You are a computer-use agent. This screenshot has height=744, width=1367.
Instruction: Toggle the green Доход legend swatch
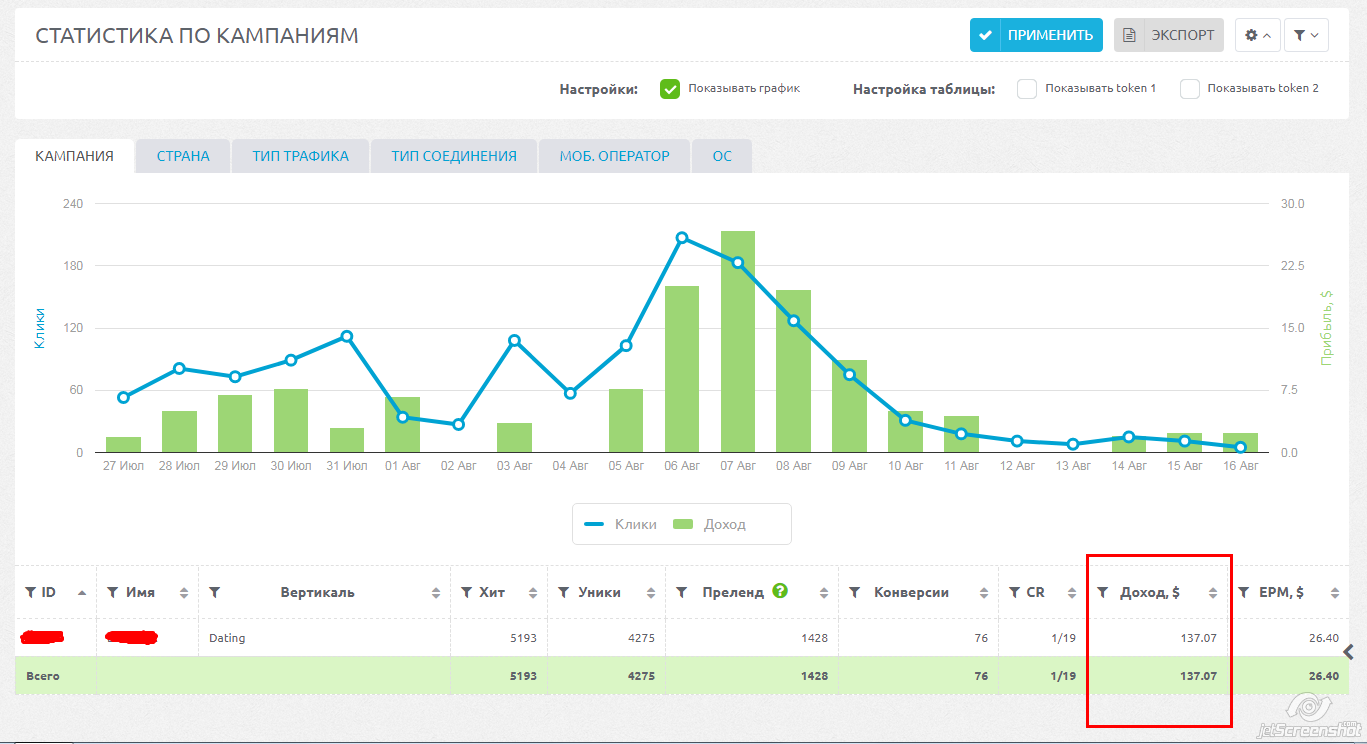click(x=684, y=524)
